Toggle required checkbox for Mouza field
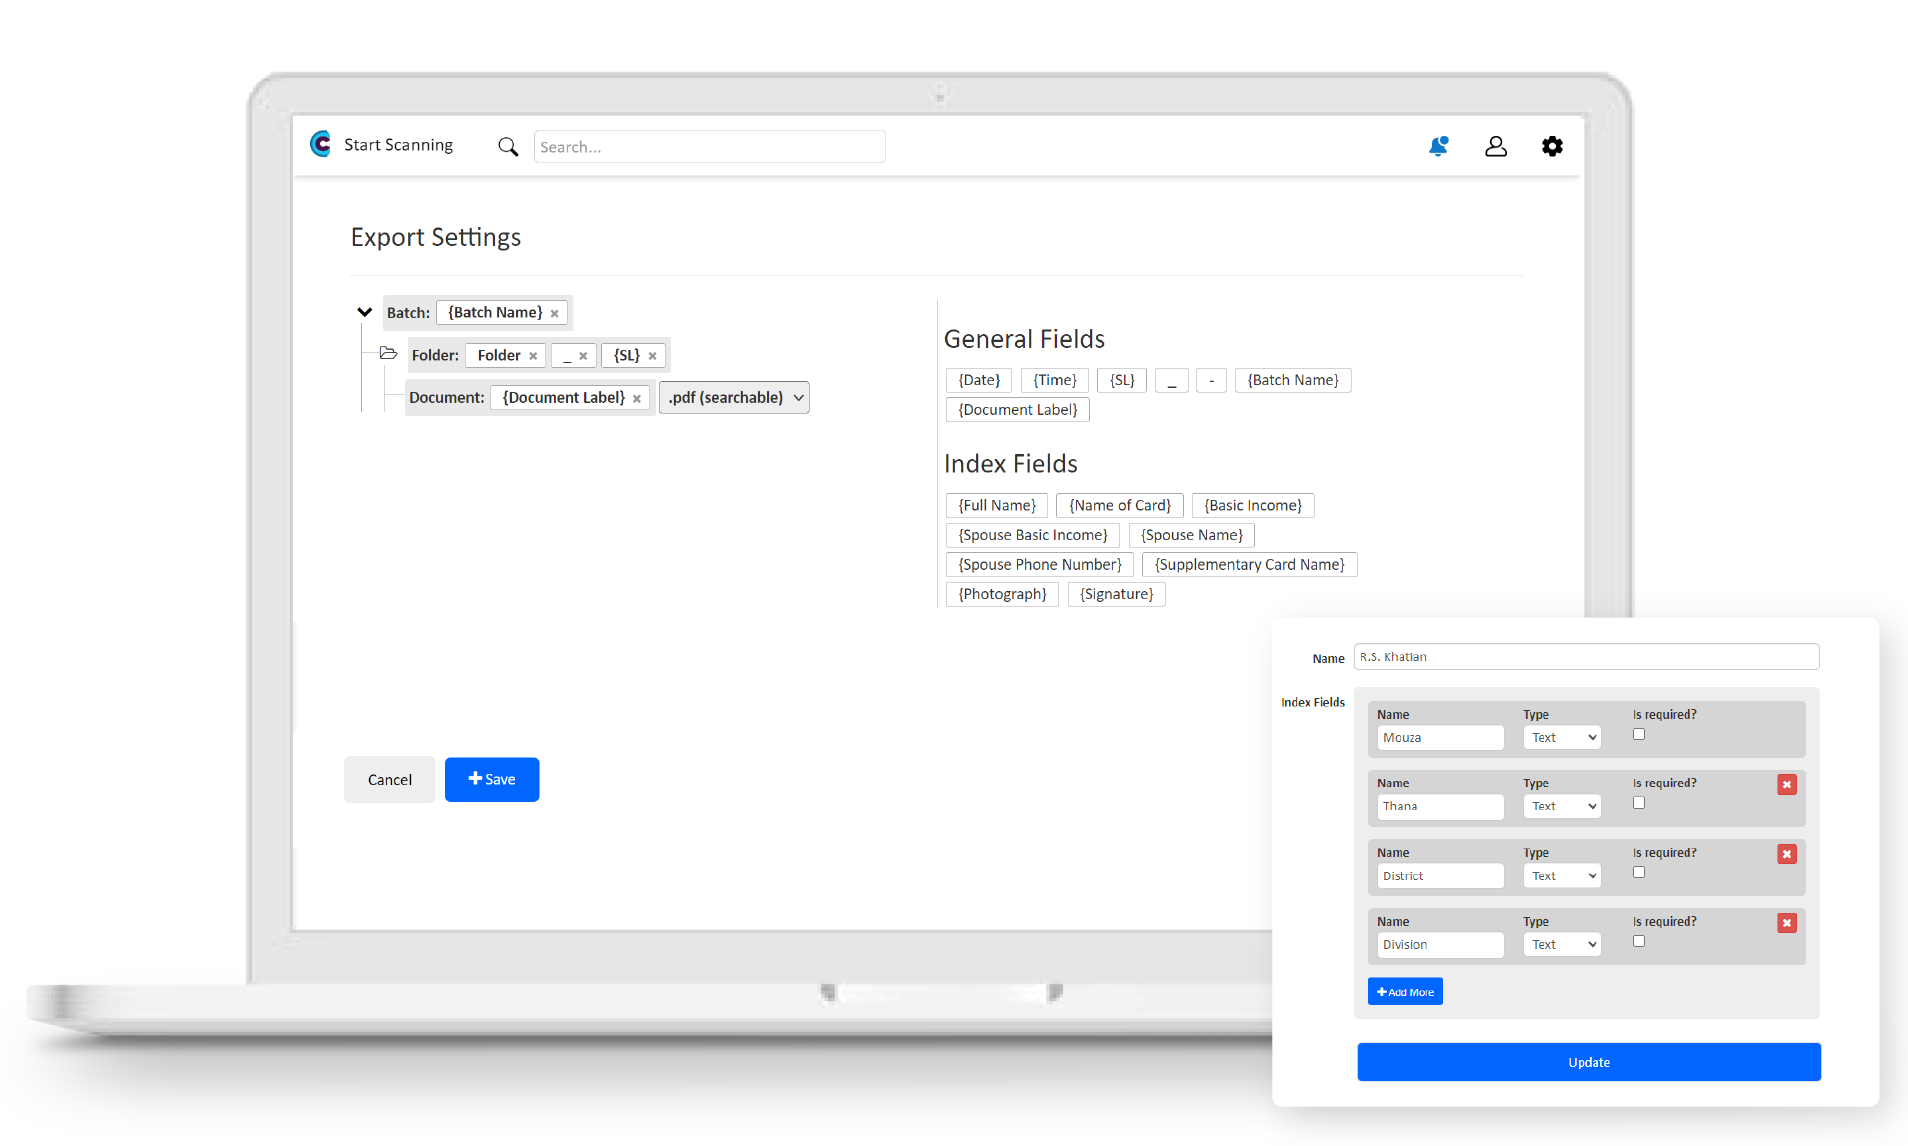Screen dimensions: 1908x1146 click(1639, 734)
